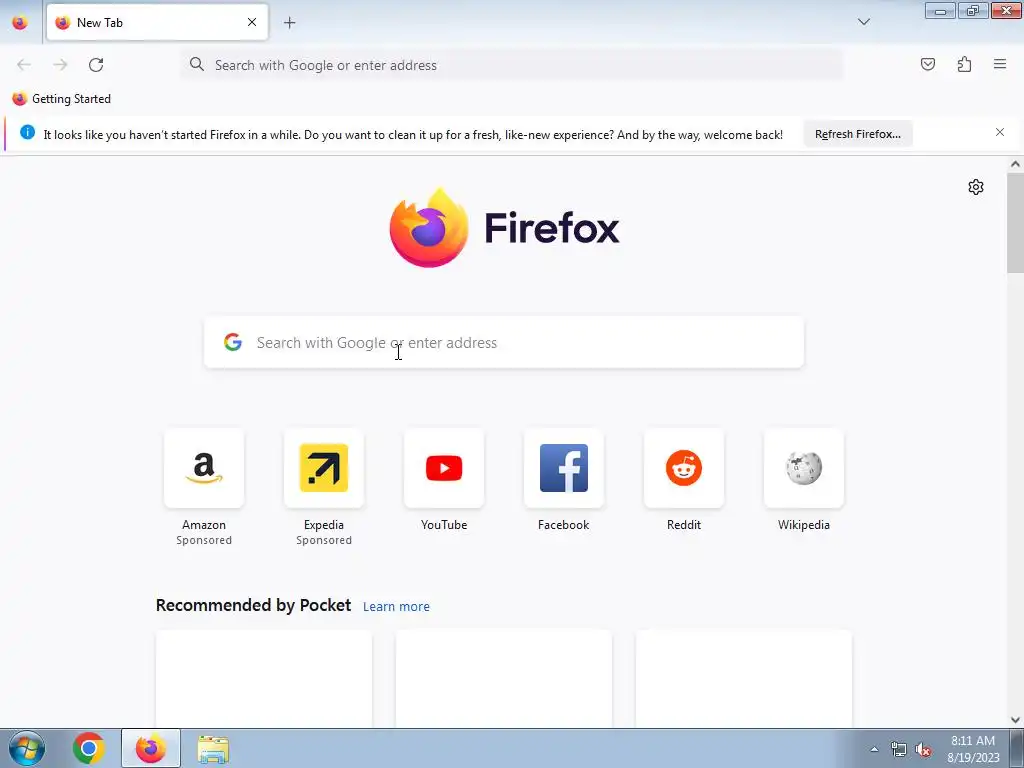Expand the list all tabs chevron

[x=863, y=22]
